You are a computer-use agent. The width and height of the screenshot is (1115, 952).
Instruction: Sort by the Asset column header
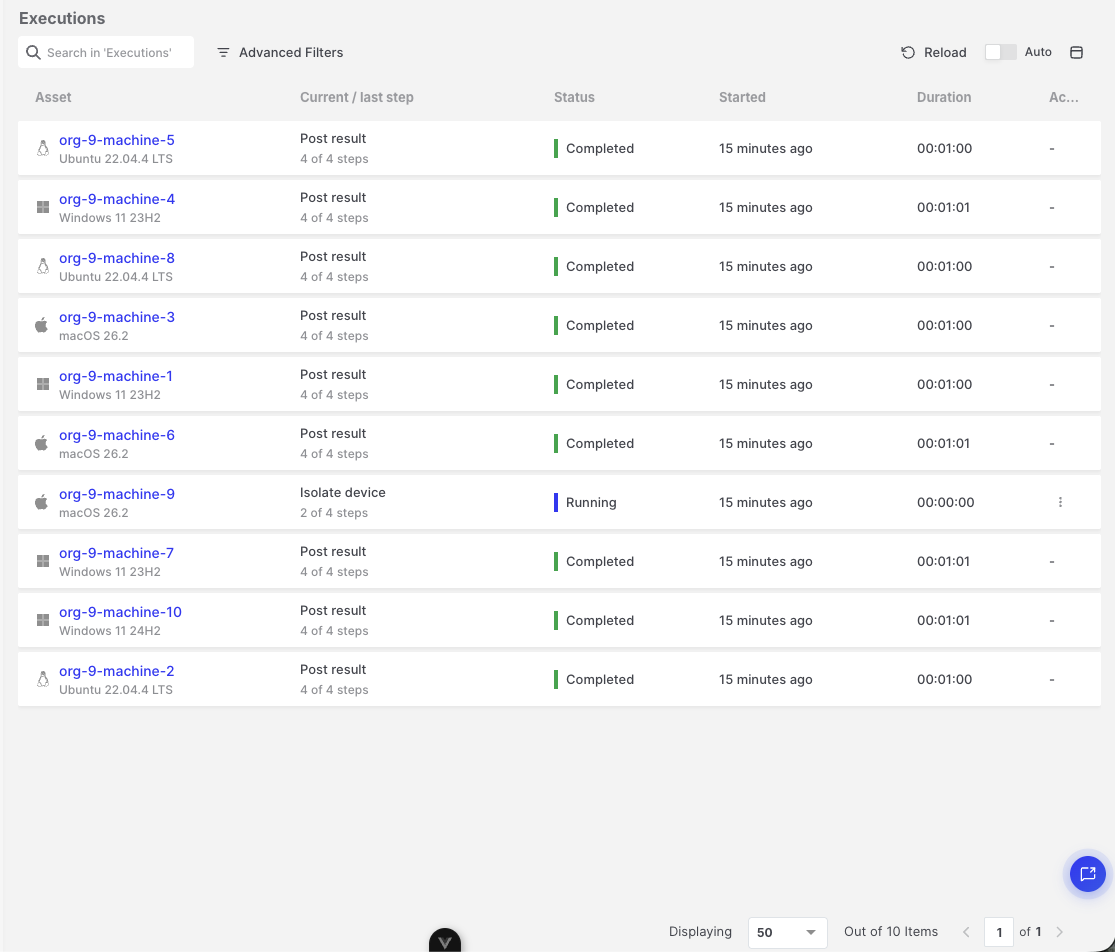click(x=53, y=97)
